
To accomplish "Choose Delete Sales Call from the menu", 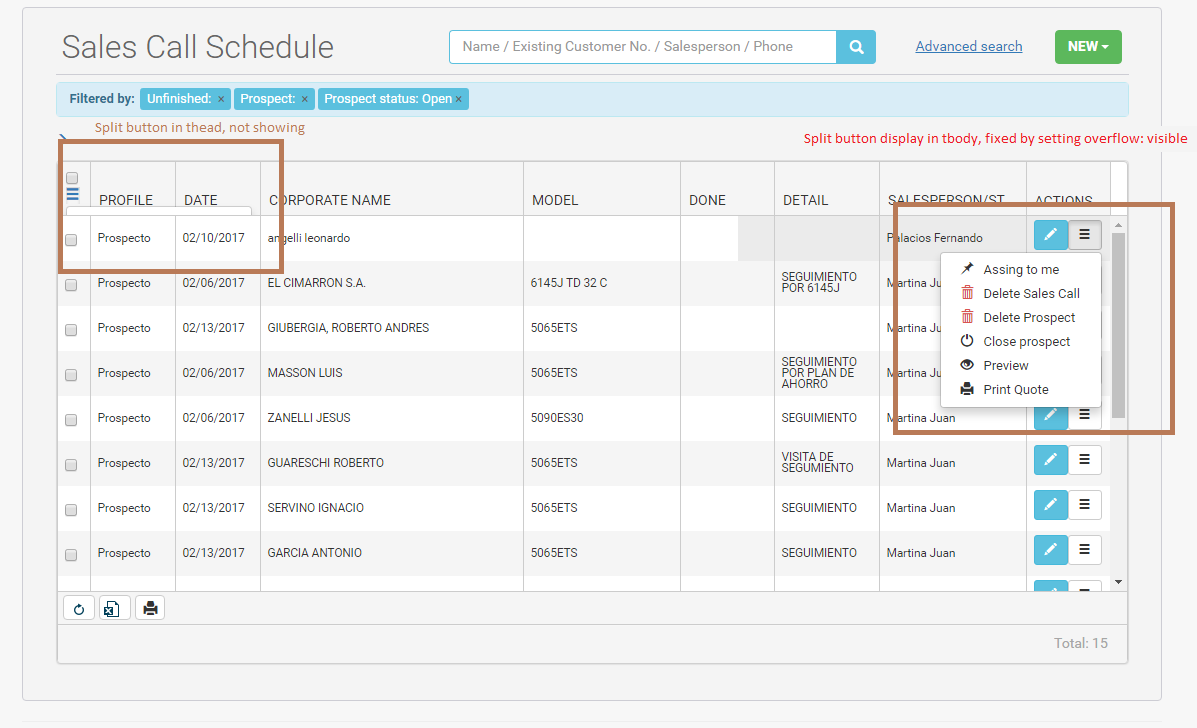I will (x=1021, y=293).
